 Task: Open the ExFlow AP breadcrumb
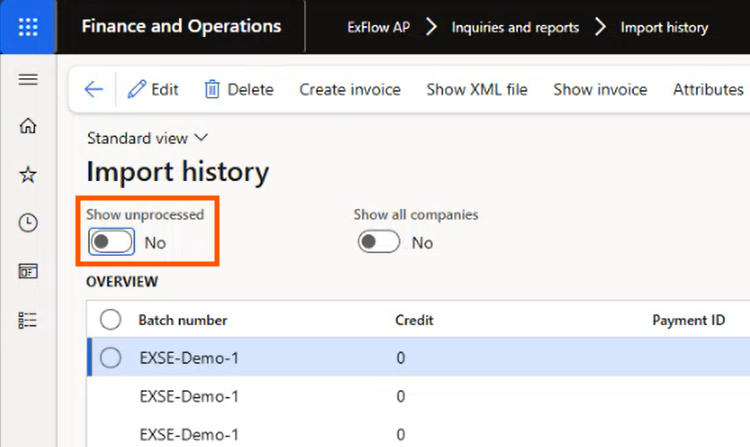(x=378, y=27)
